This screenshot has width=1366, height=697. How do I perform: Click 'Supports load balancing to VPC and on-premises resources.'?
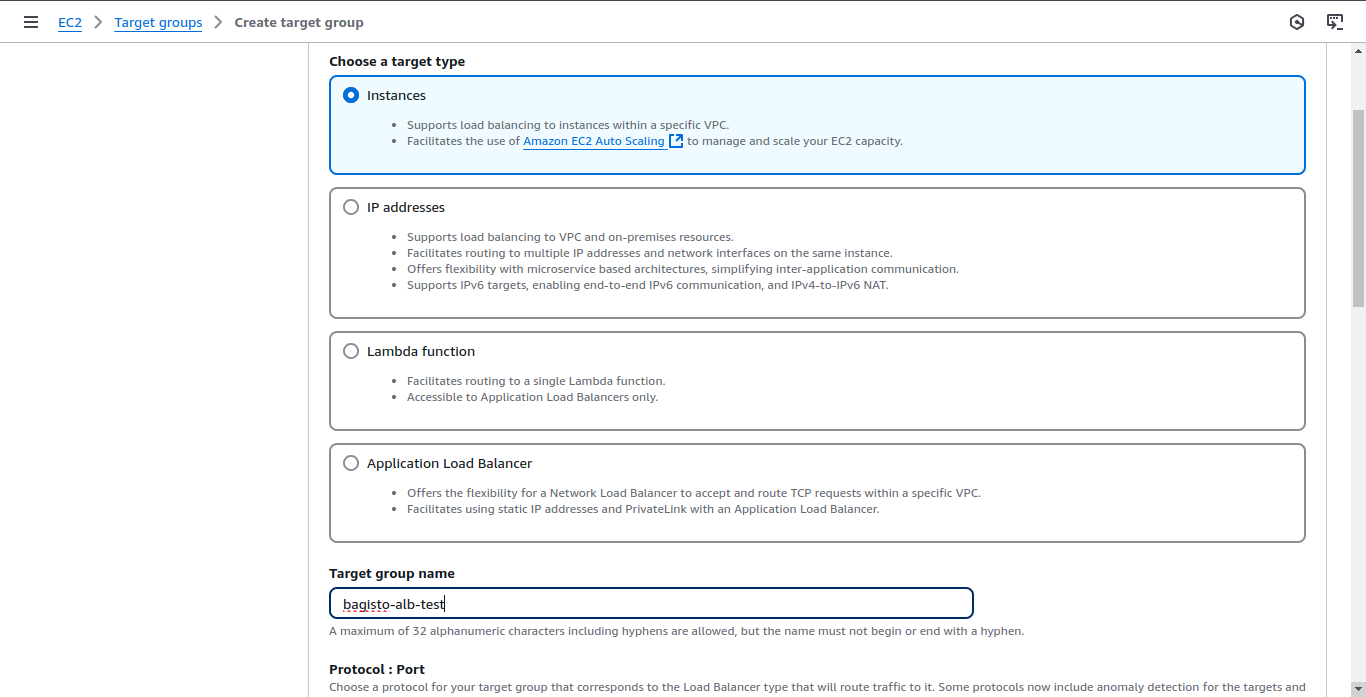pos(570,237)
